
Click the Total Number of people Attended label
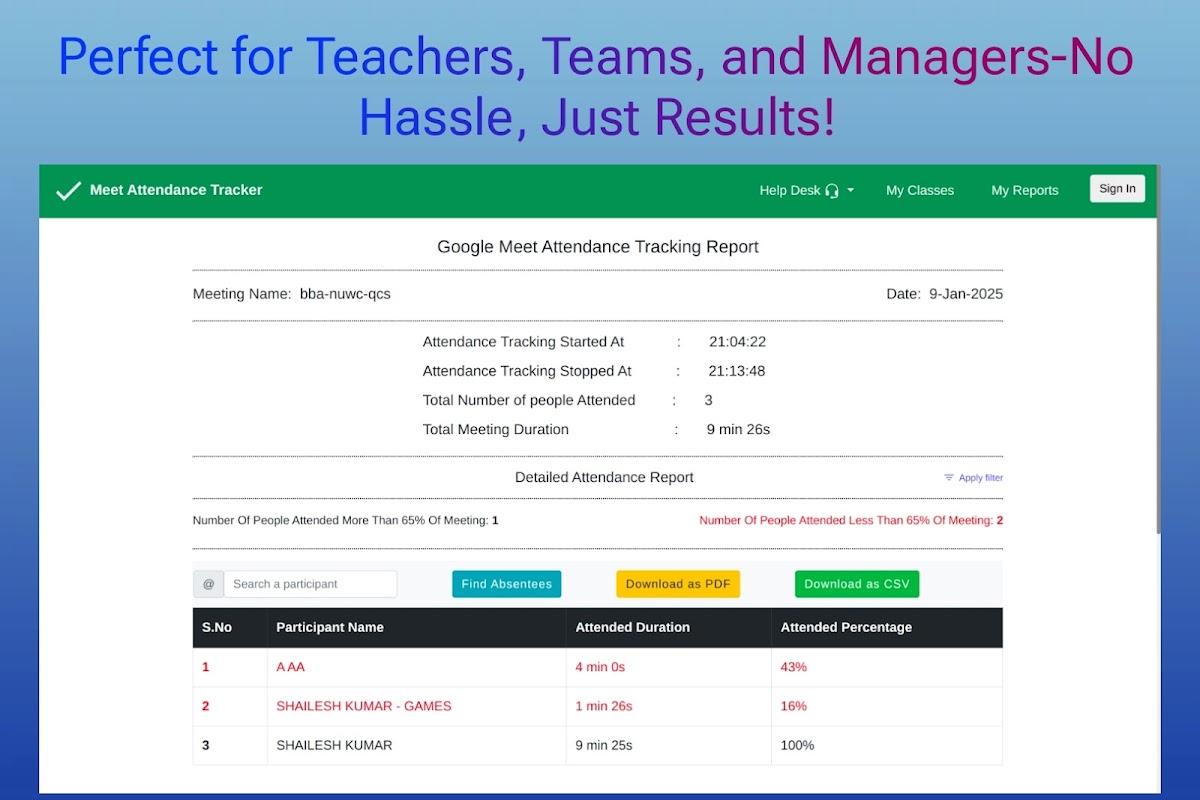pyautogui.click(x=529, y=401)
